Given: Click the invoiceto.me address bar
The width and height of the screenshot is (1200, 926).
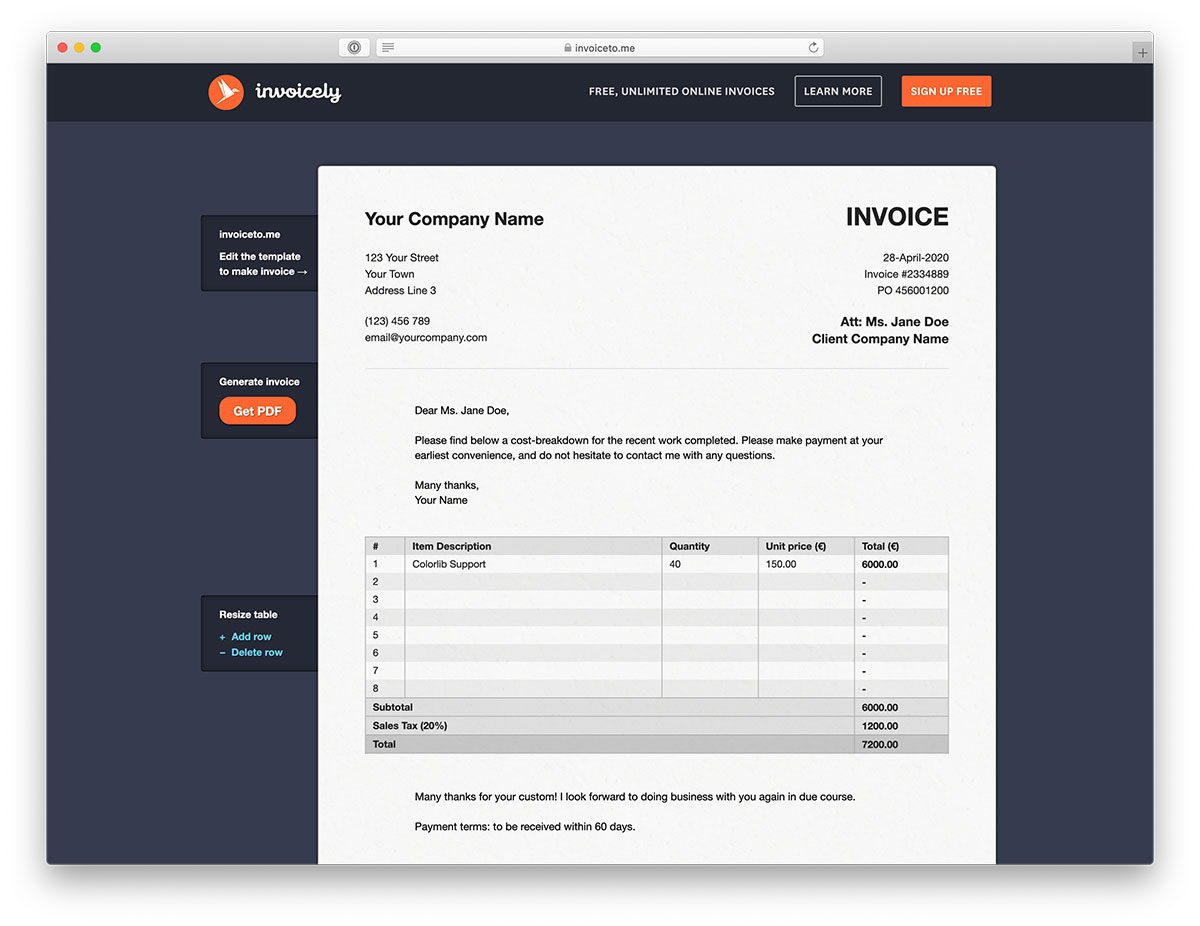Looking at the screenshot, I should 600,47.
